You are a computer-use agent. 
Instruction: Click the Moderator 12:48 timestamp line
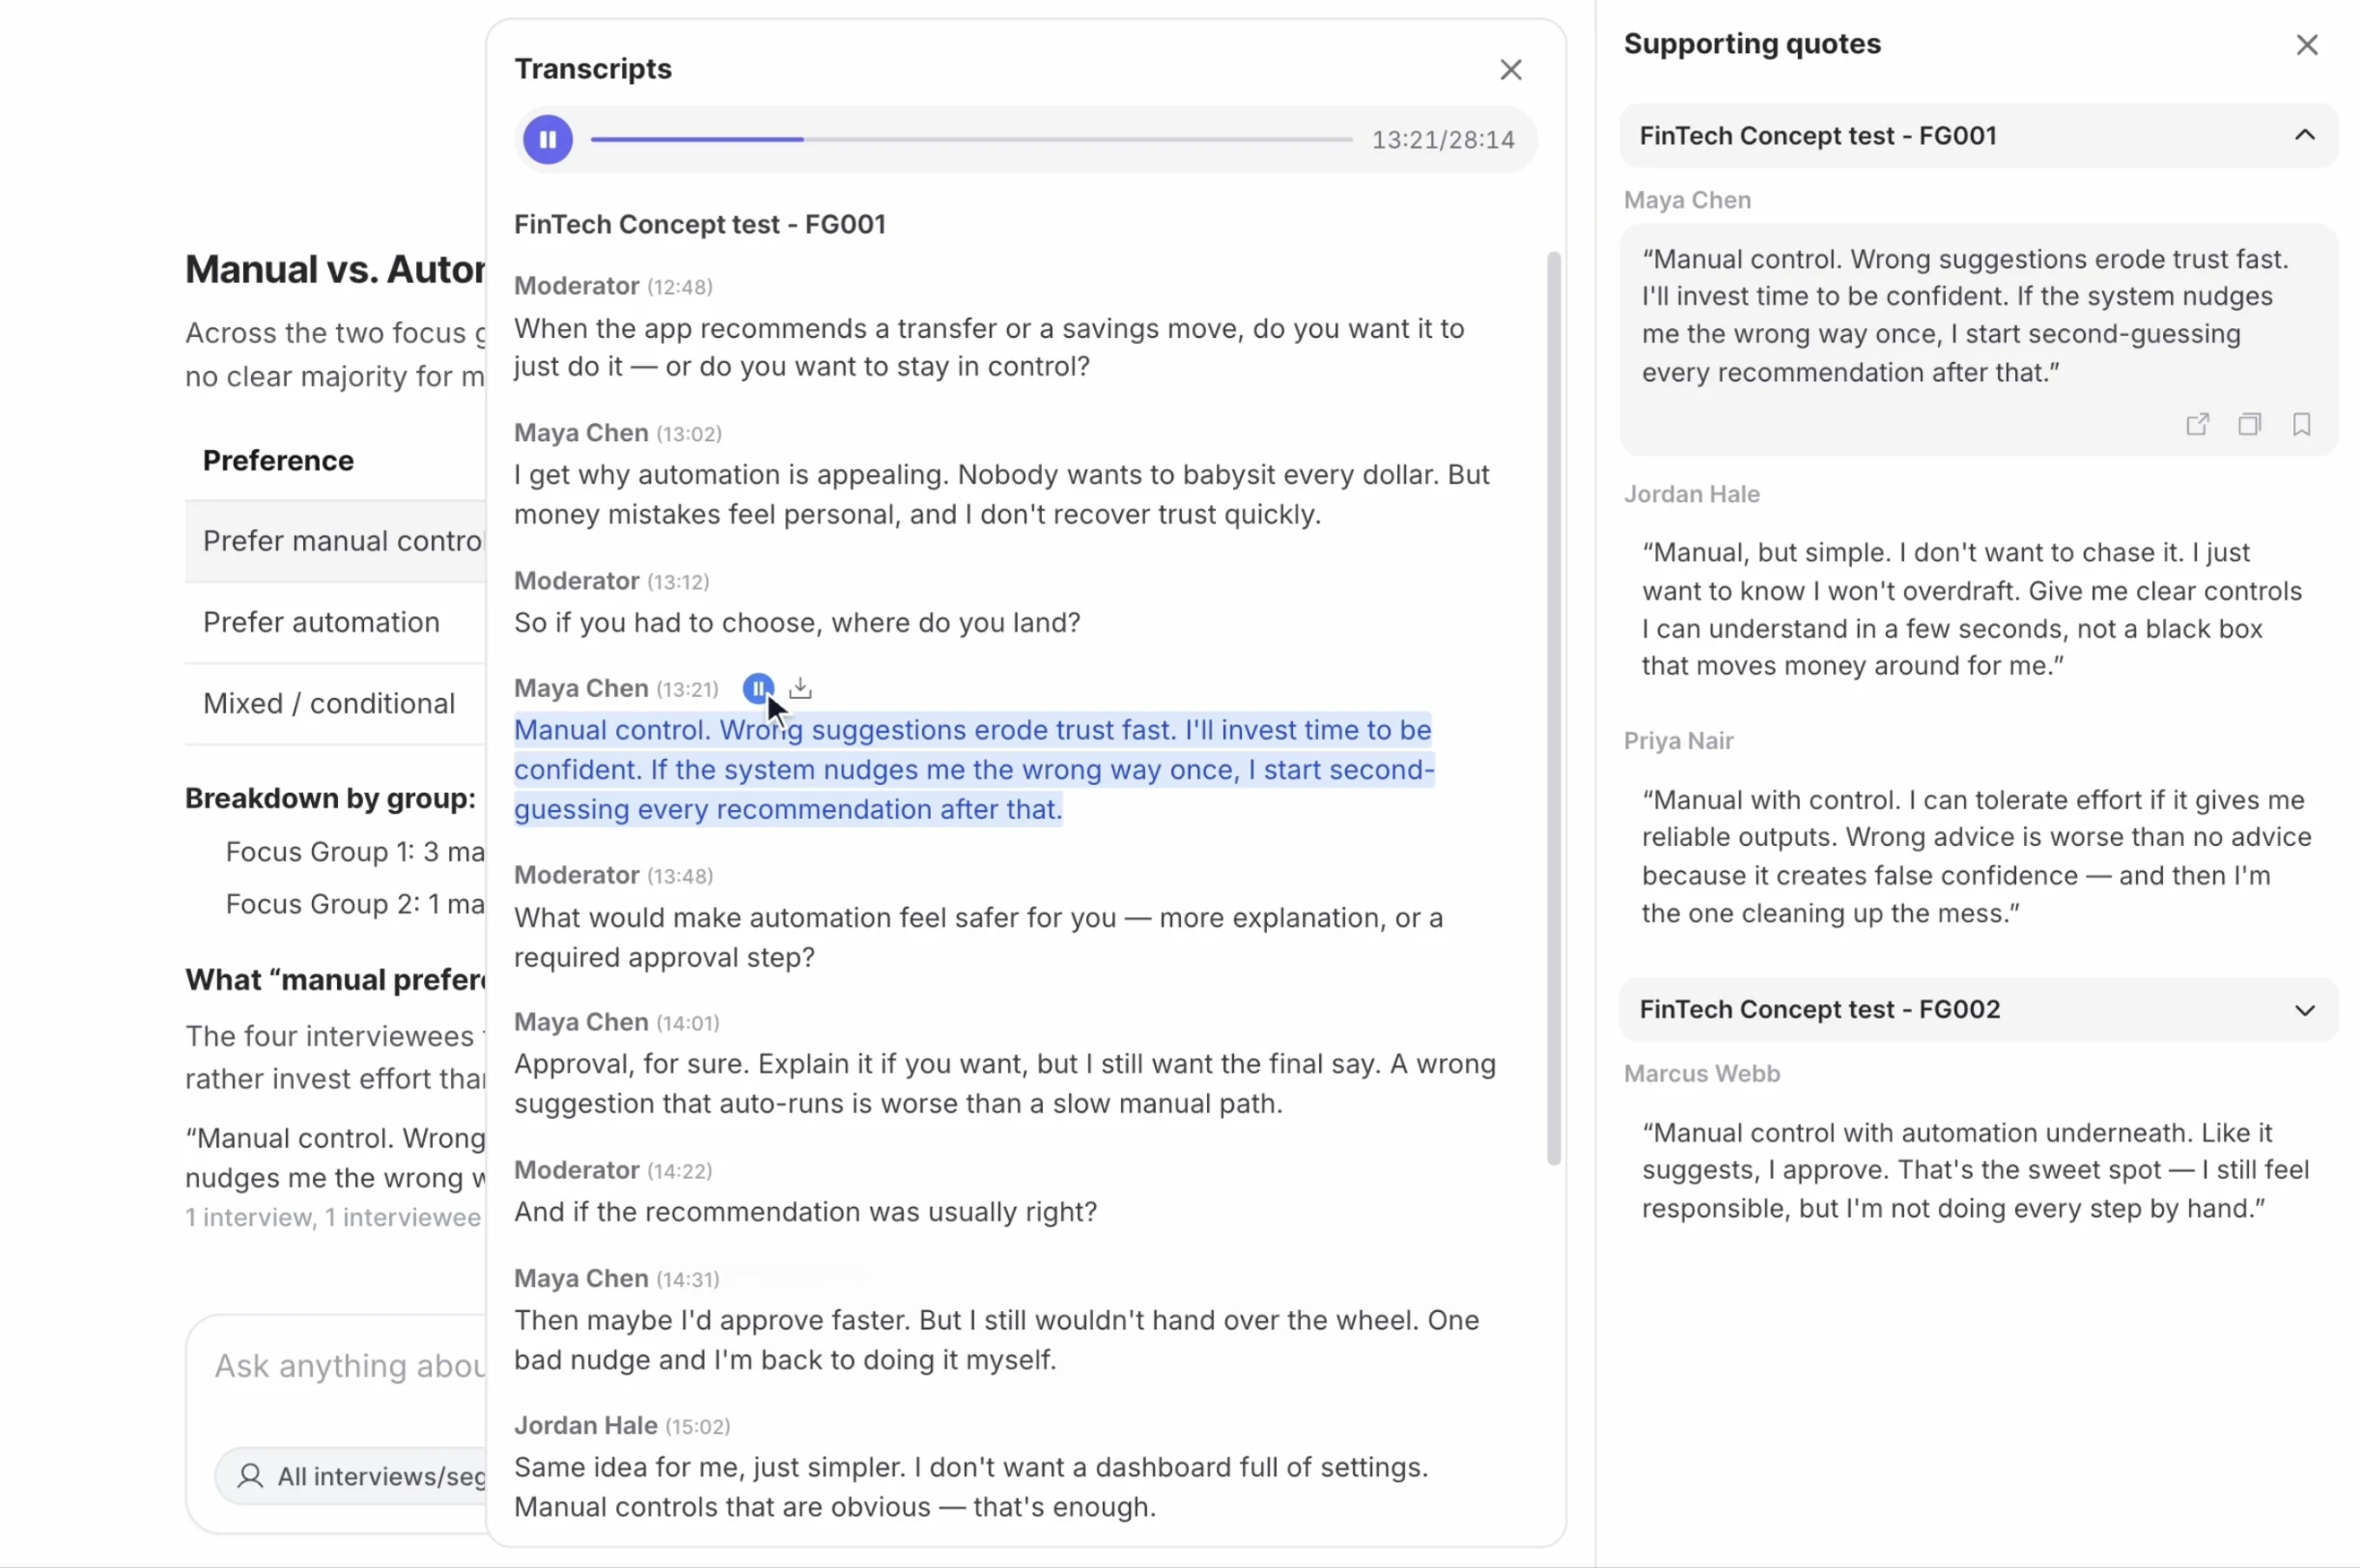coord(613,286)
